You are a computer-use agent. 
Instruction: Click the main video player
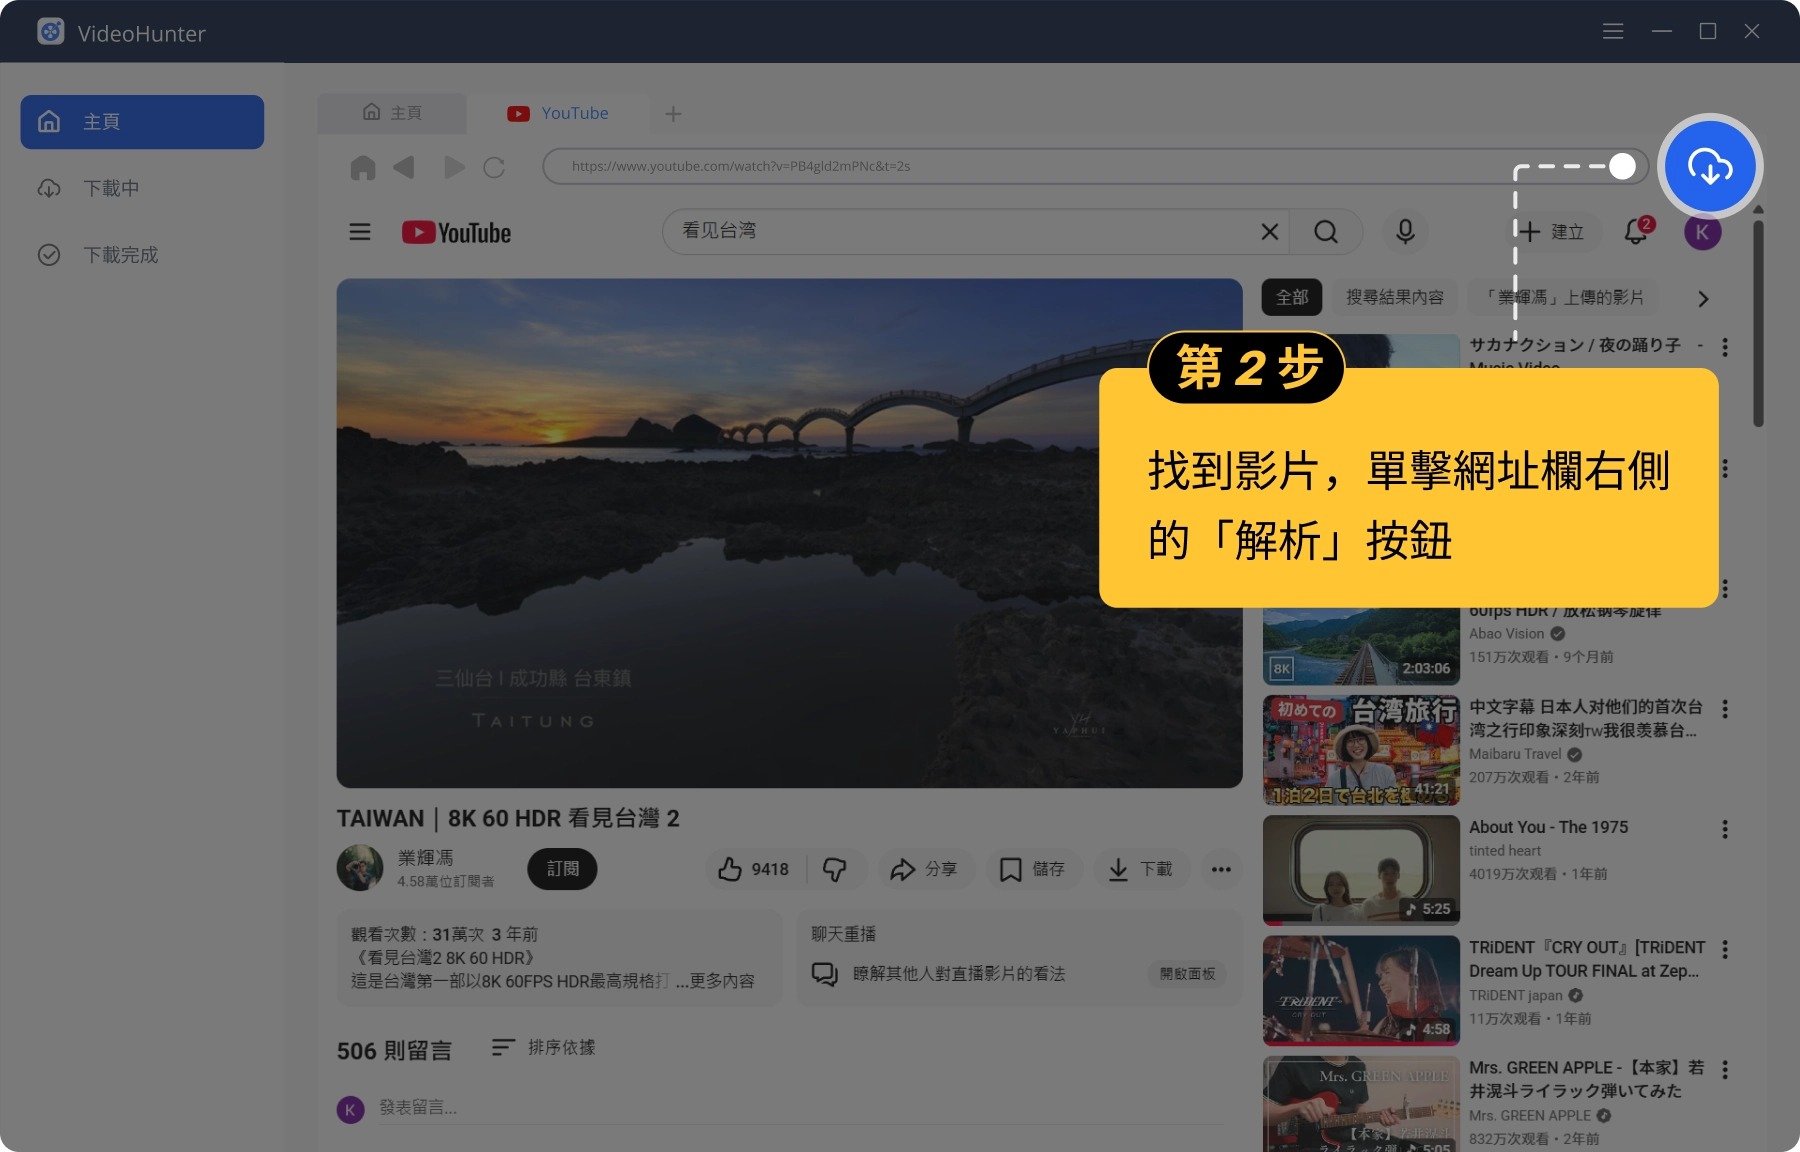[x=789, y=533]
